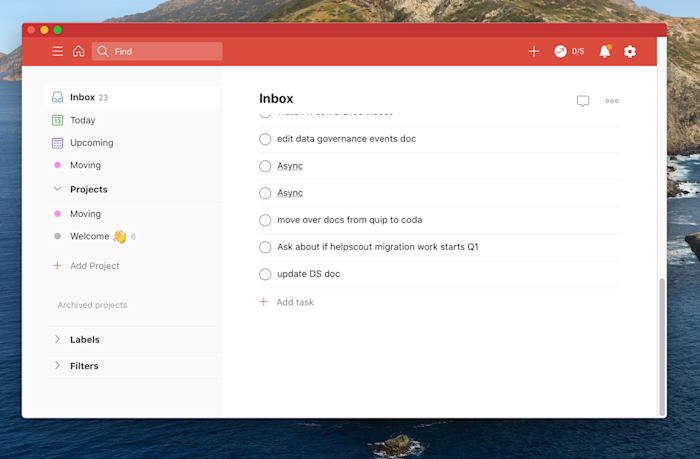Open update DS doc task text
The width and height of the screenshot is (700, 459).
tap(308, 274)
